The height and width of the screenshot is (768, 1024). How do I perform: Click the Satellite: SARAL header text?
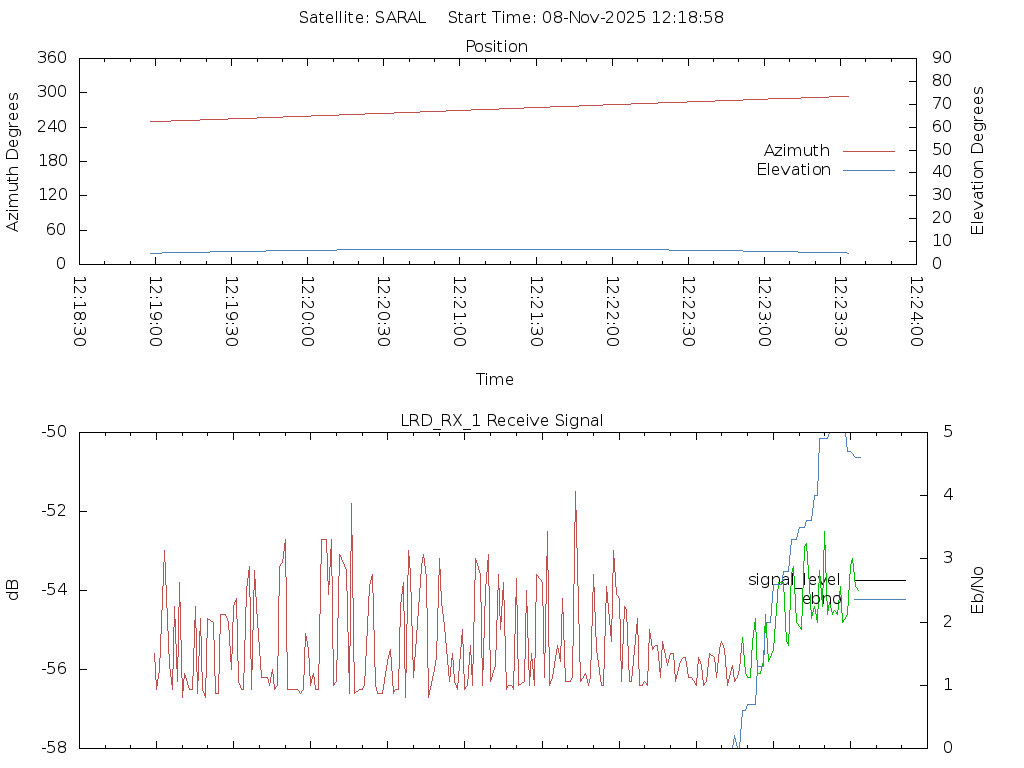(x=362, y=17)
